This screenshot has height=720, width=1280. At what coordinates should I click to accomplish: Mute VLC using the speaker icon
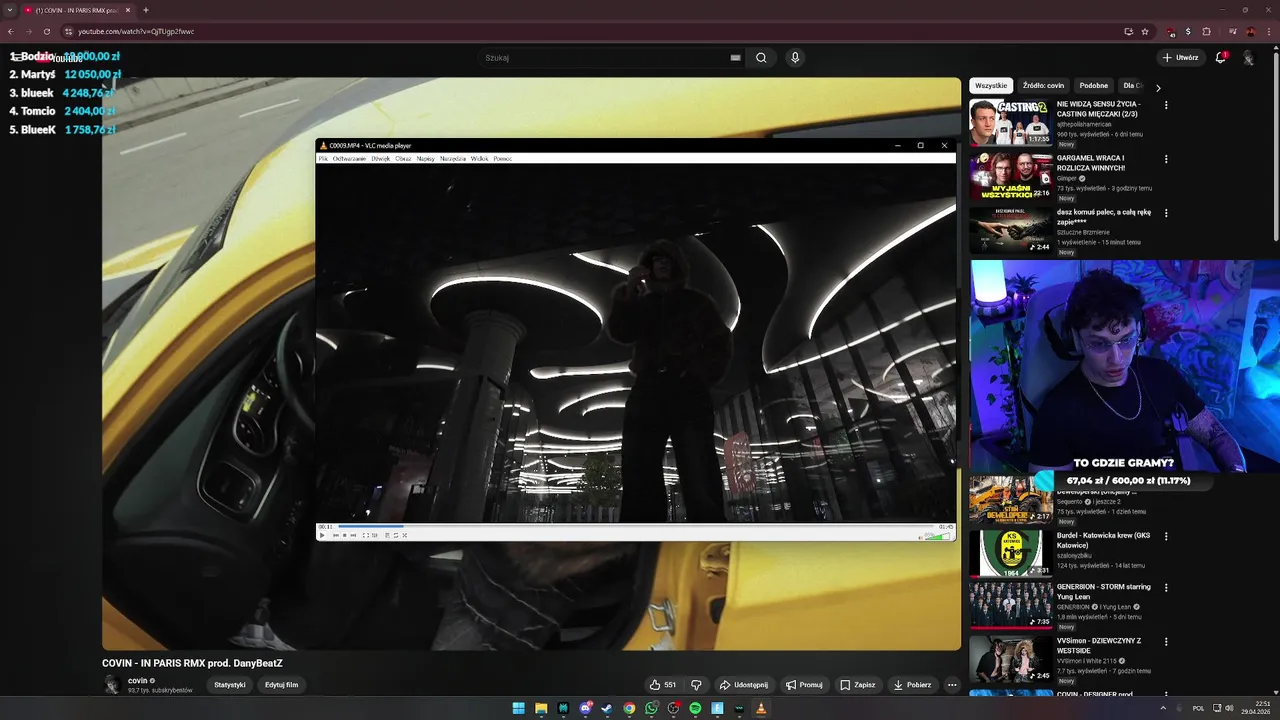coord(922,537)
